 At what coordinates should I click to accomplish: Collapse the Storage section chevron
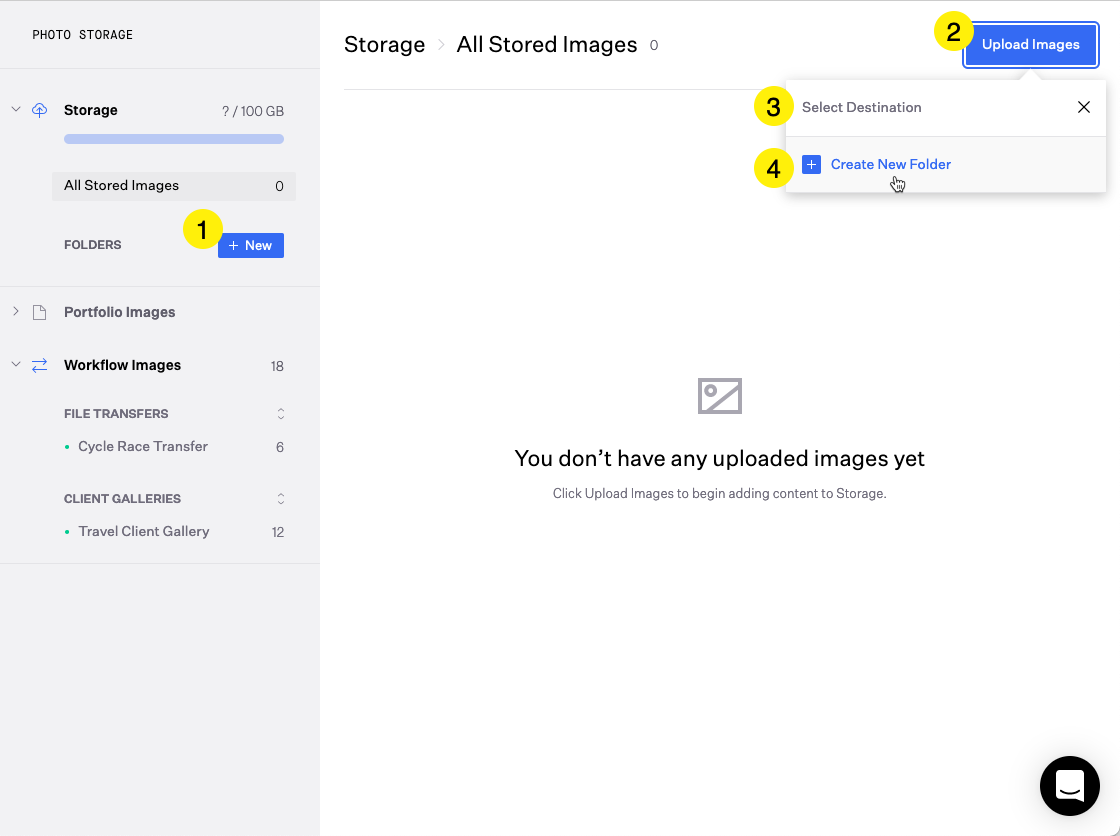click(x=16, y=109)
